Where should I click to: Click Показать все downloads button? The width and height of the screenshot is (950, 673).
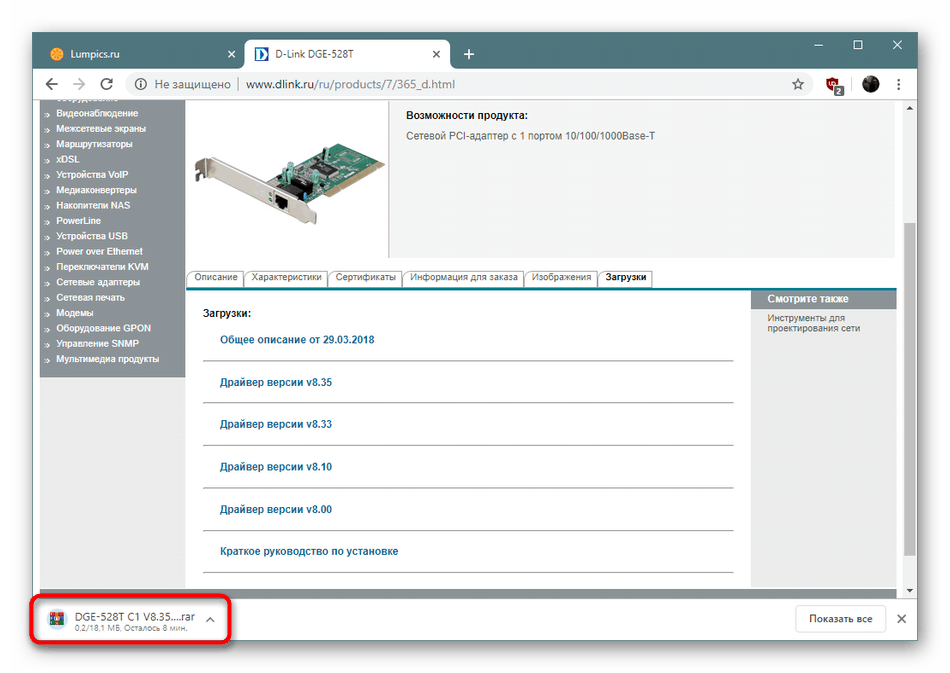(x=840, y=619)
